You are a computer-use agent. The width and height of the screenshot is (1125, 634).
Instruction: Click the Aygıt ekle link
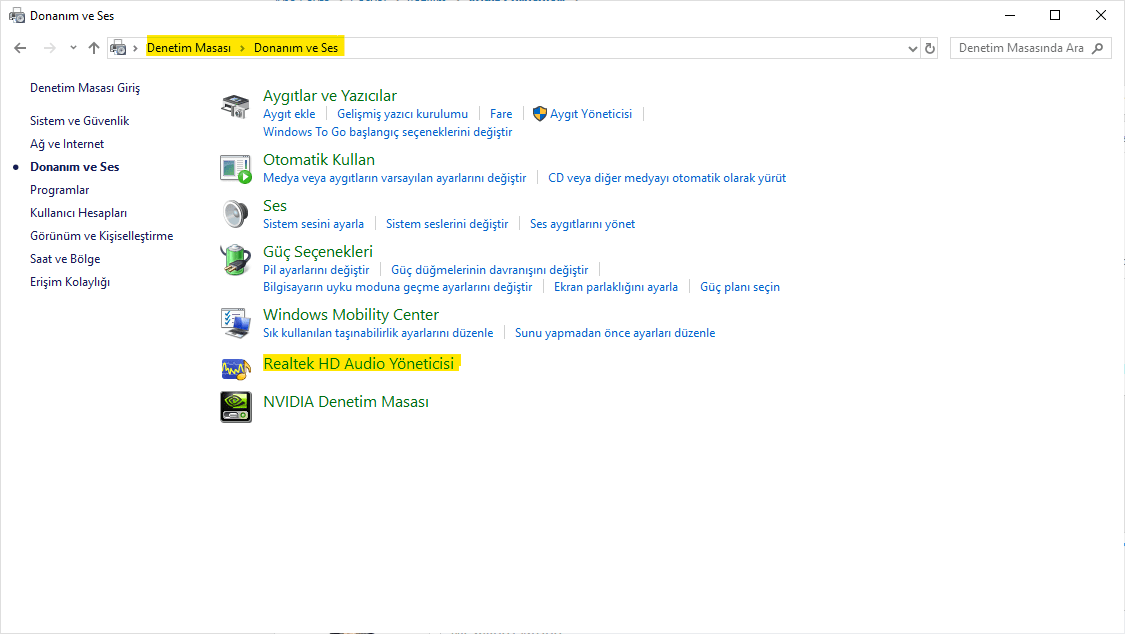[289, 114]
